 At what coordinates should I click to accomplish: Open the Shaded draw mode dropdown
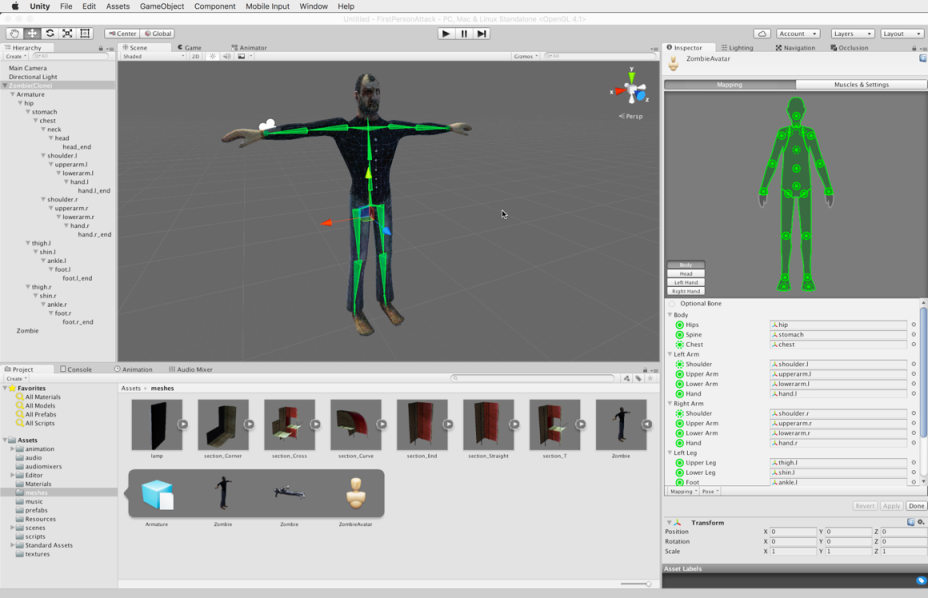click(153, 56)
